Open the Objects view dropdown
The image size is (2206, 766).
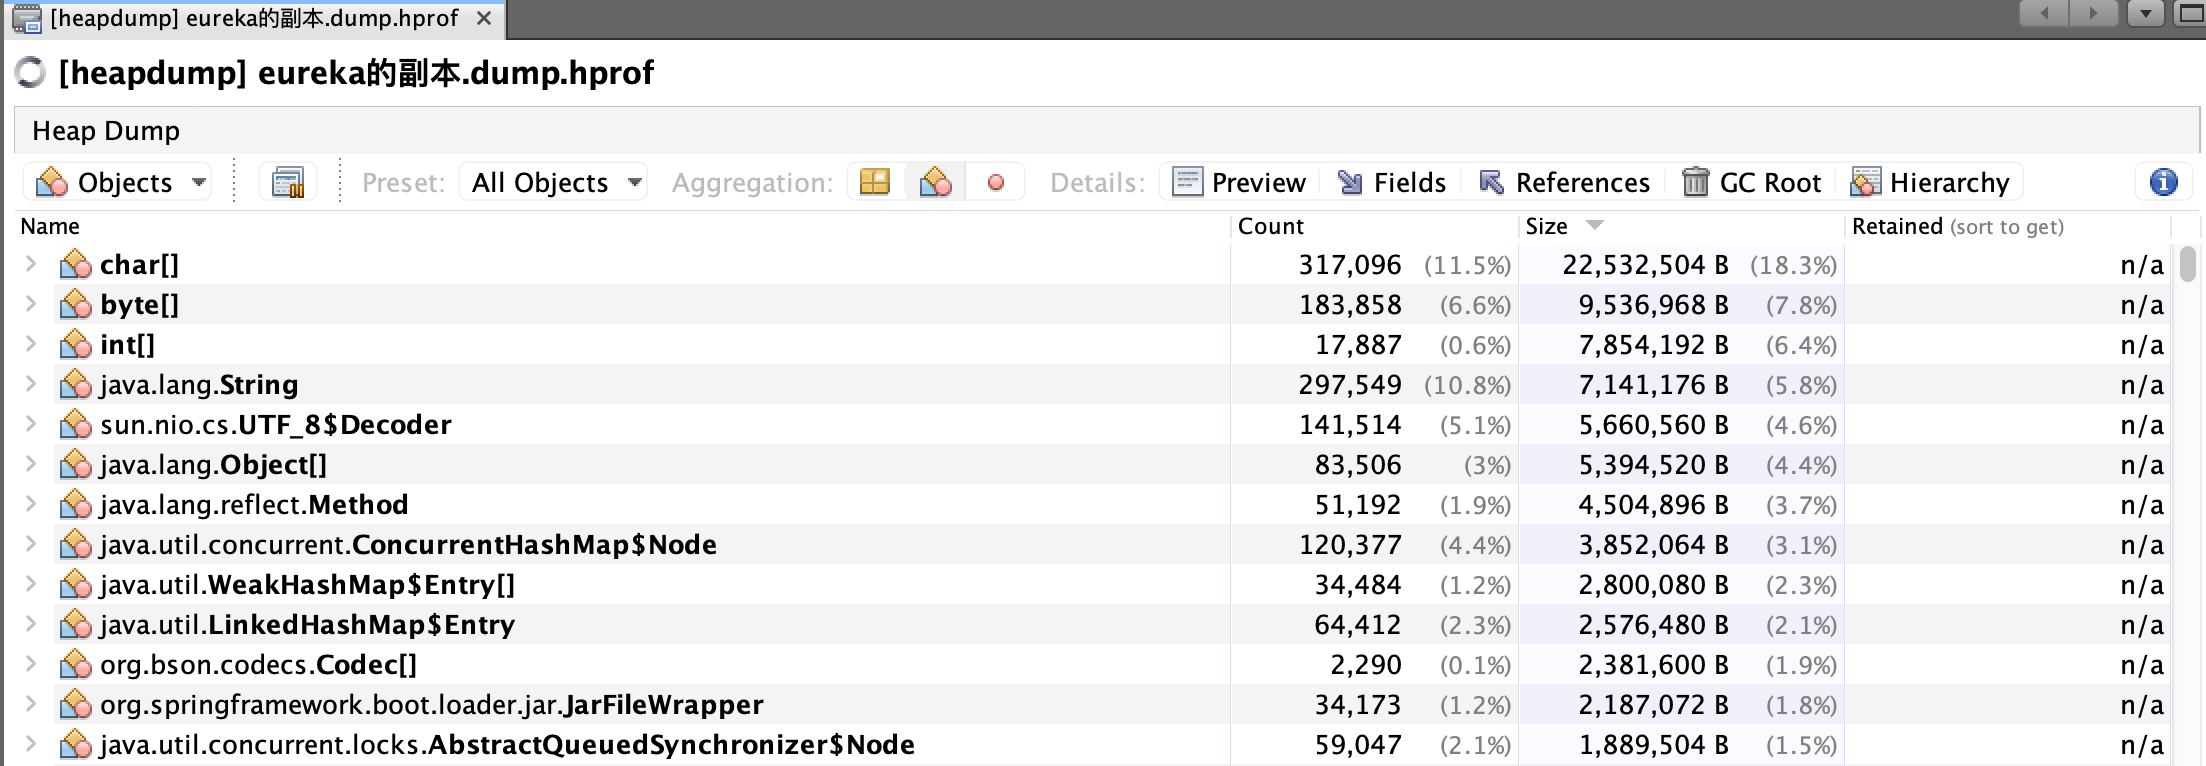(118, 183)
